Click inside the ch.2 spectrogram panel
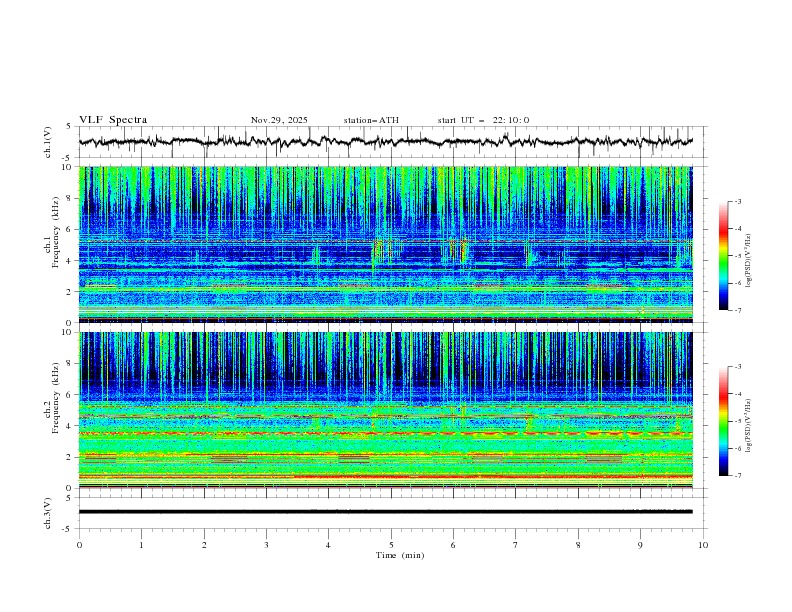Screen dimensions: 792x612 386,410
